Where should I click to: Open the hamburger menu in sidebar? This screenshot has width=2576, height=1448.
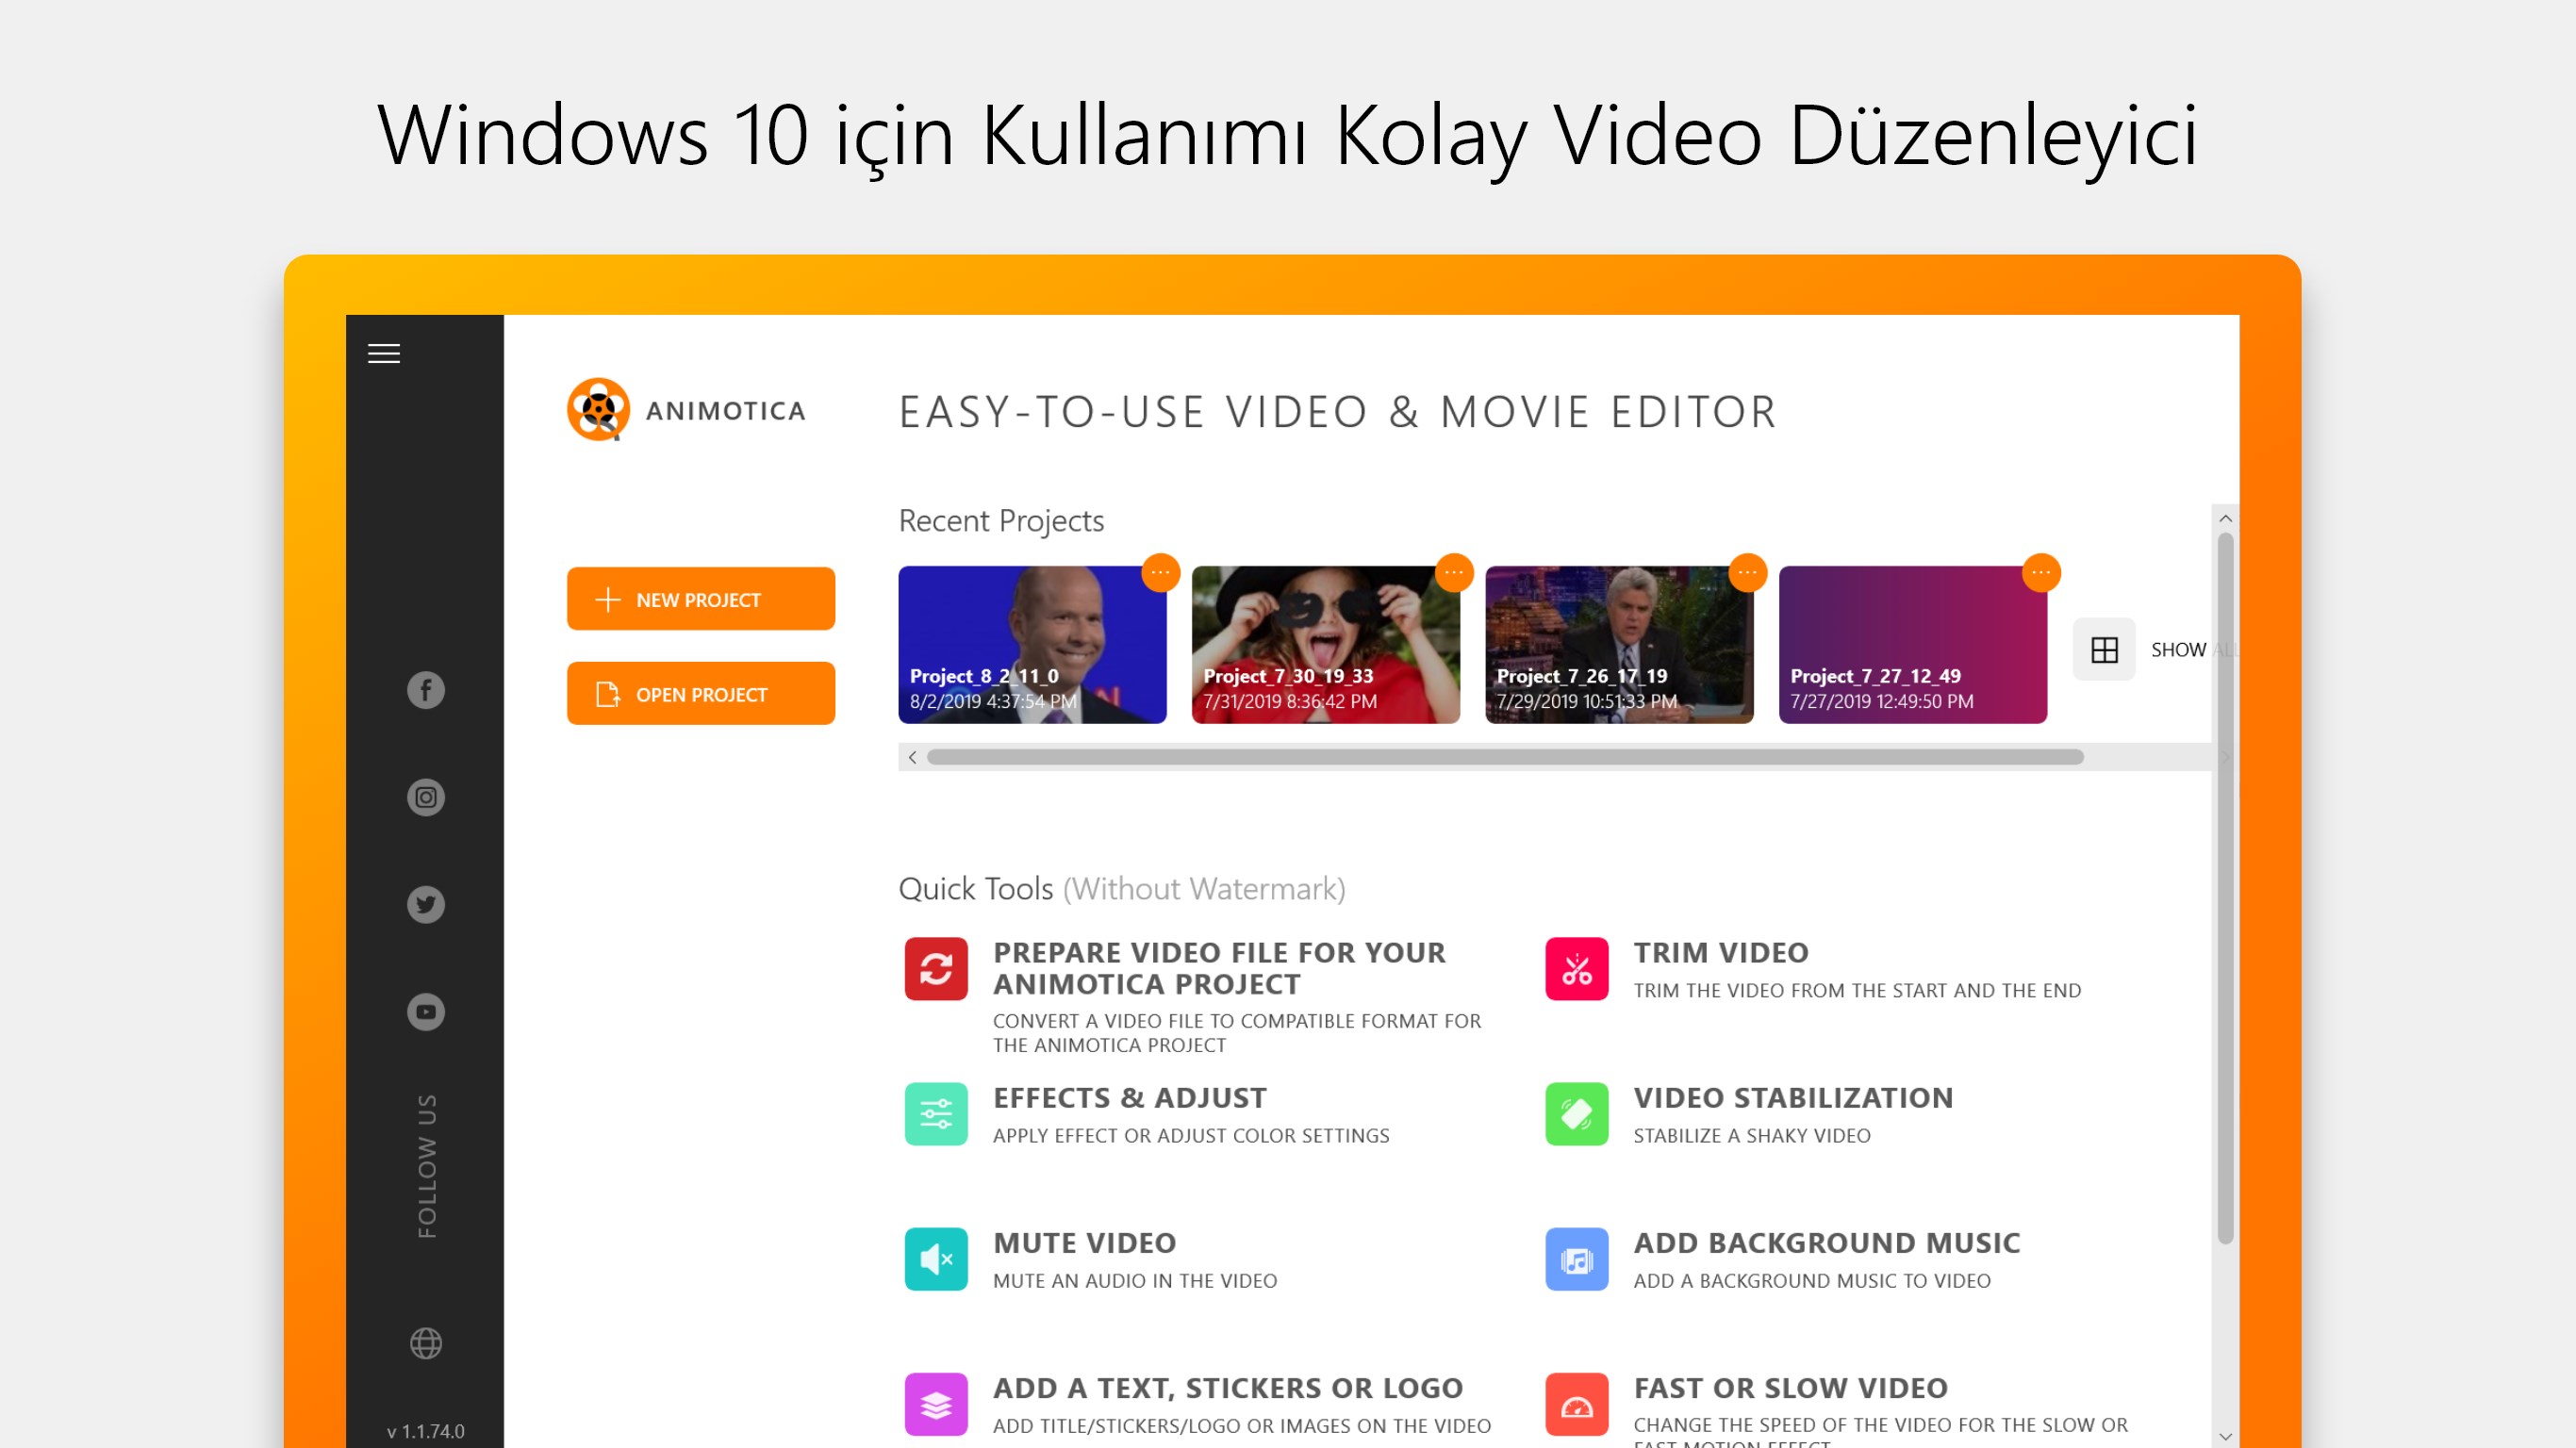click(x=384, y=354)
